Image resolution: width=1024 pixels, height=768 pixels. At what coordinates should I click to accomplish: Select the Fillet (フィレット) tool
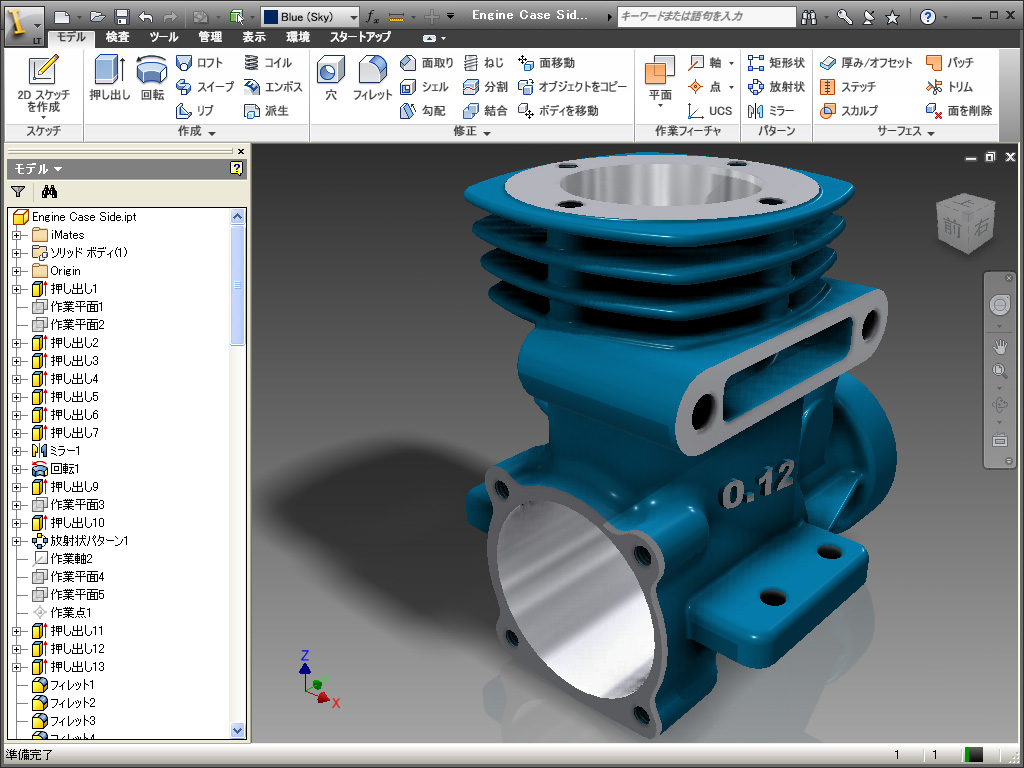tap(372, 80)
